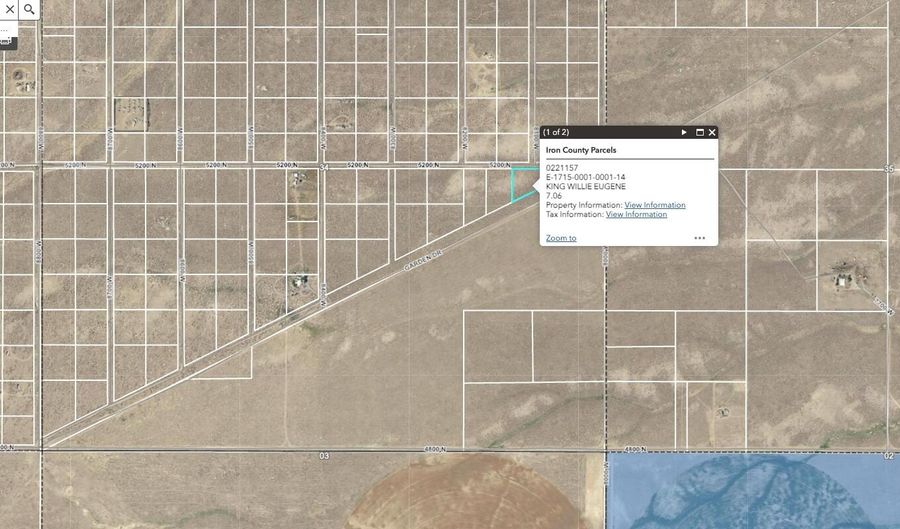This screenshot has width=900, height=529.
Task: Click the 7.06 acreage value
Action: [x=554, y=196]
